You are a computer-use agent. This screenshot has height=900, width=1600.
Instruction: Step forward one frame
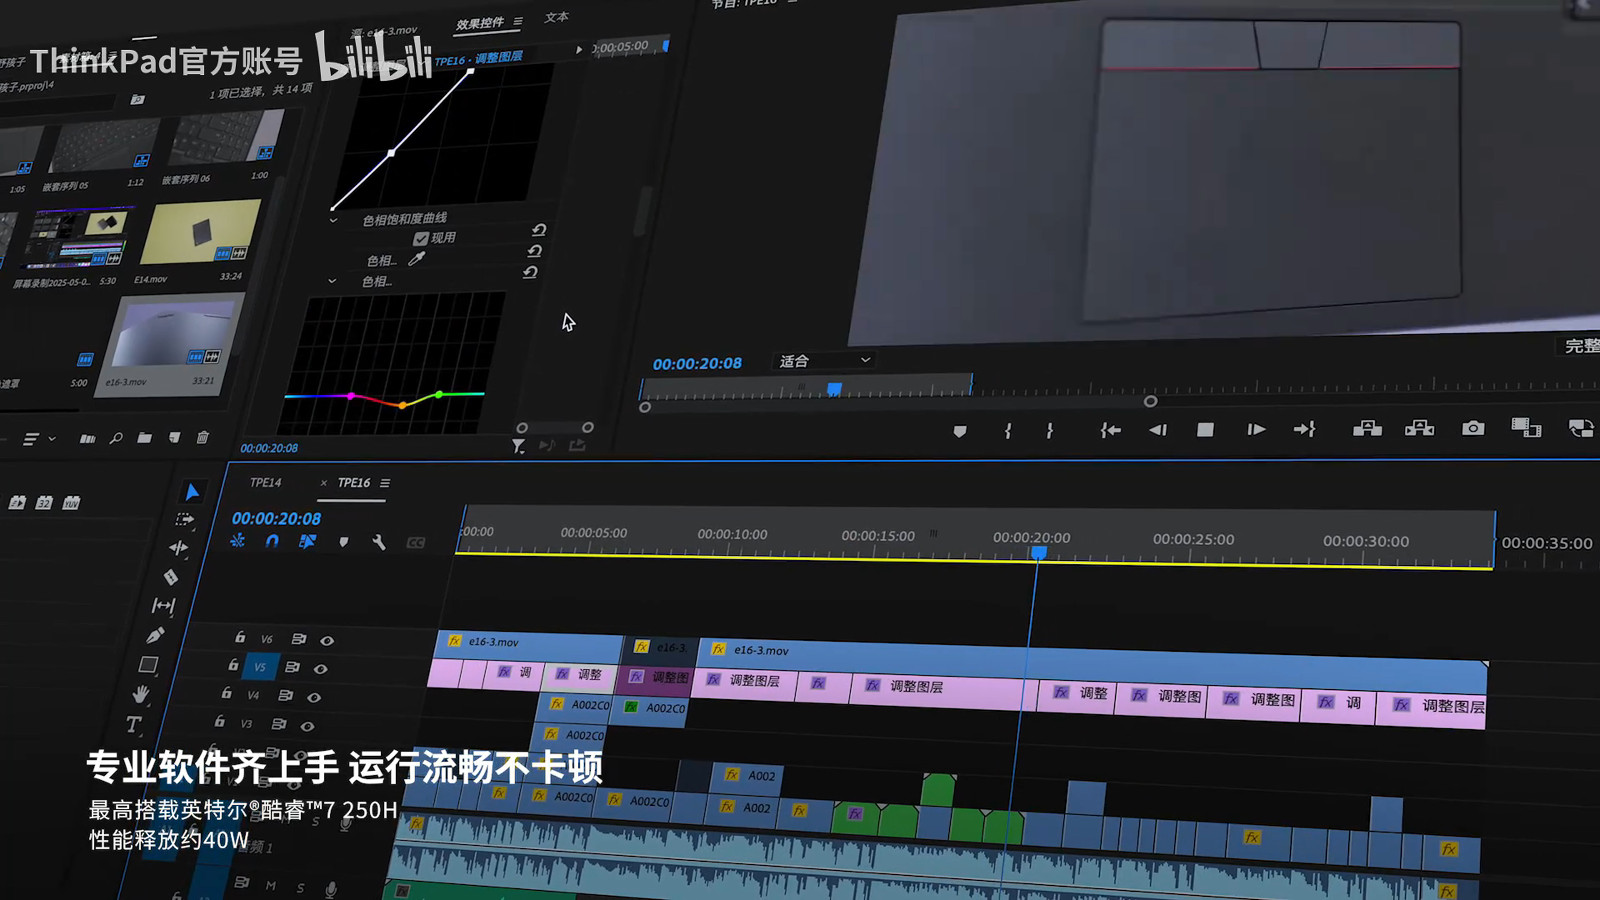[1256, 430]
